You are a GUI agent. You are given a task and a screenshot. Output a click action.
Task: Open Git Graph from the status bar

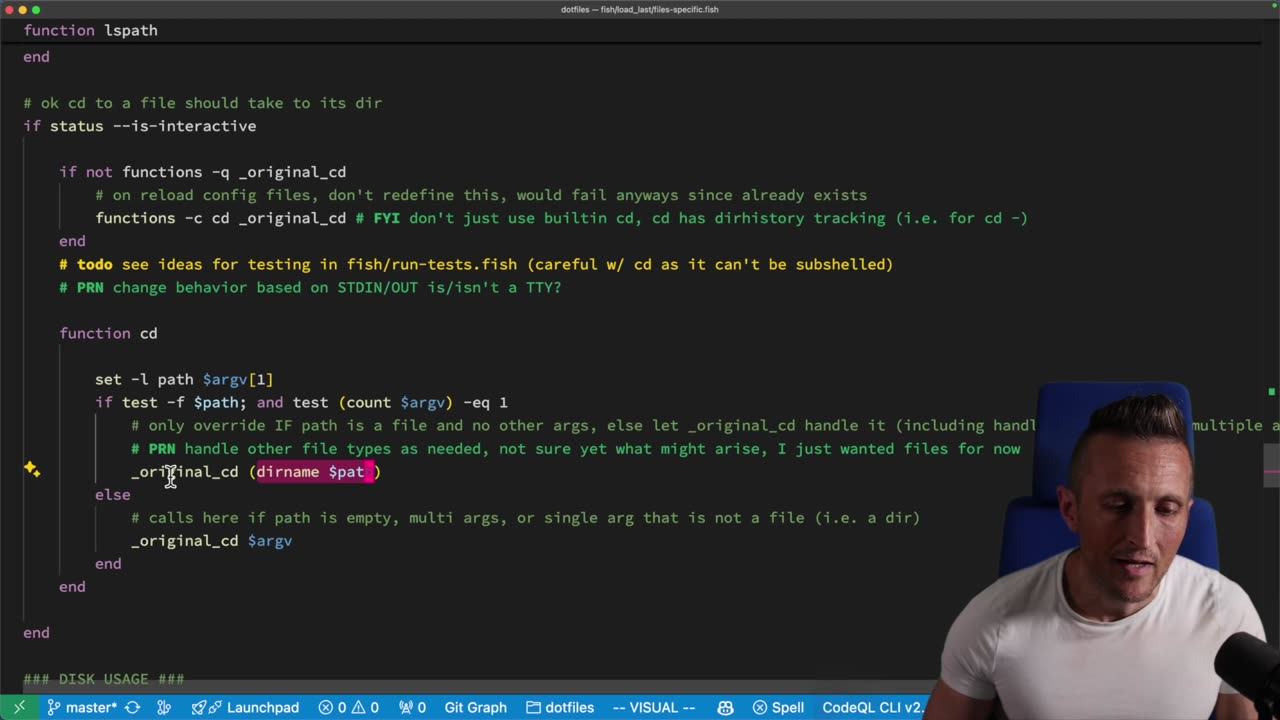pos(475,707)
